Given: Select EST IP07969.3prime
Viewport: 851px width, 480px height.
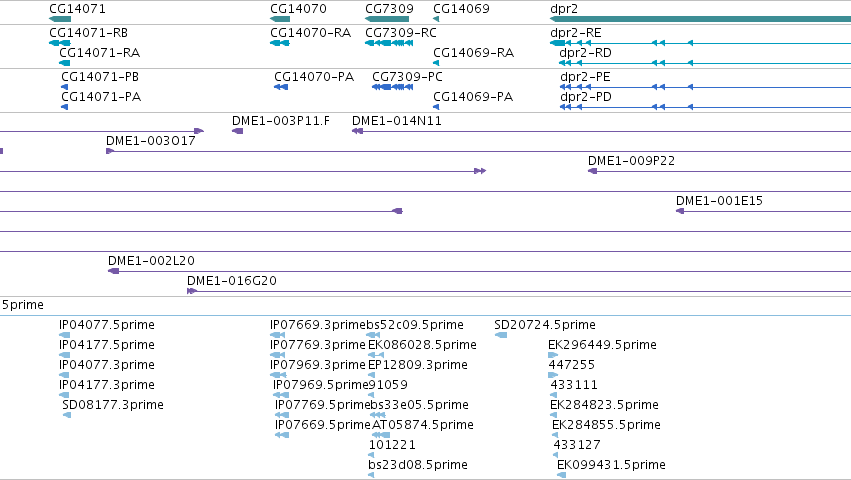Looking at the screenshot, I should (317, 365).
